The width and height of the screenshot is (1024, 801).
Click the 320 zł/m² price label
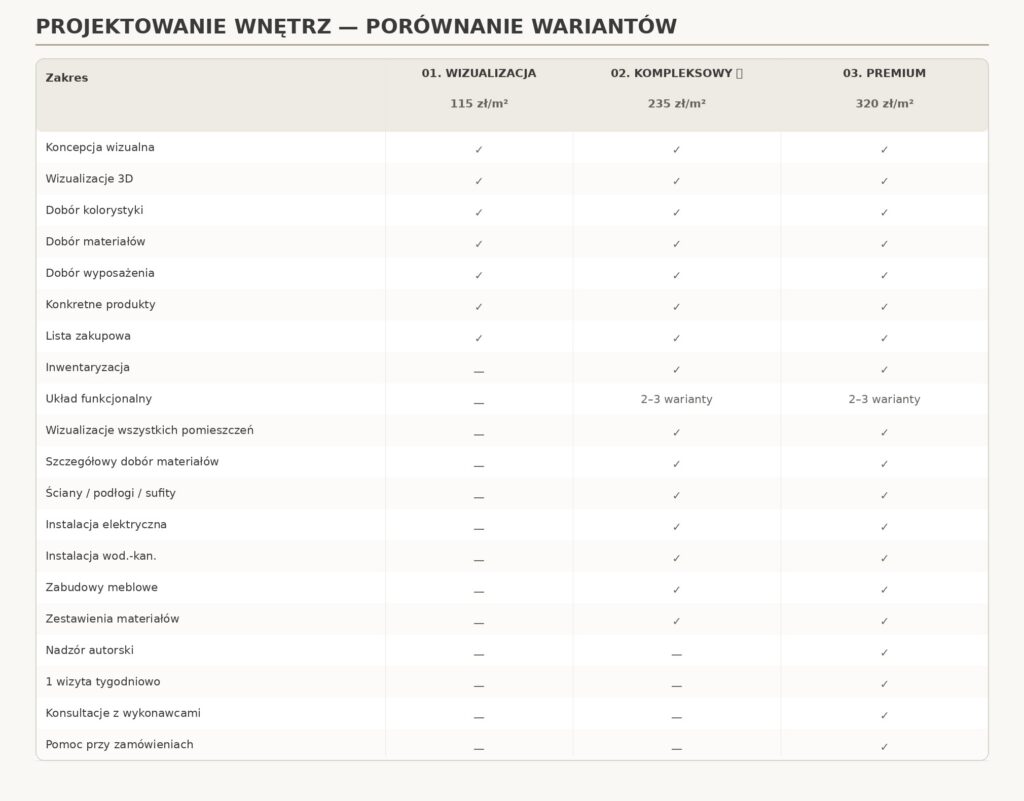click(x=884, y=103)
